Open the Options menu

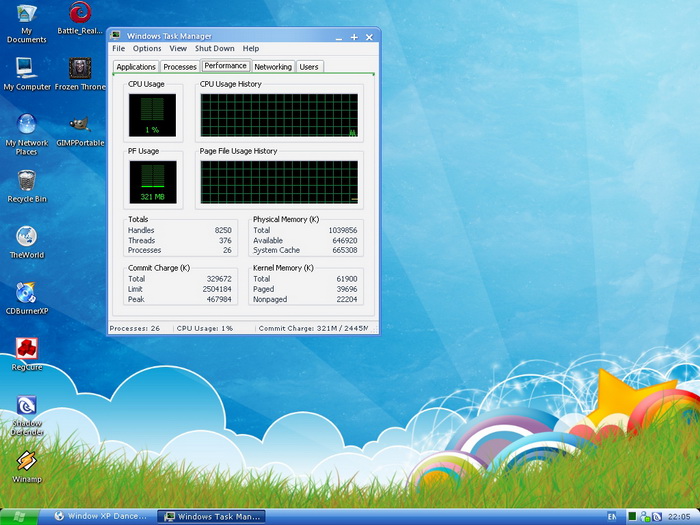click(147, 48)
